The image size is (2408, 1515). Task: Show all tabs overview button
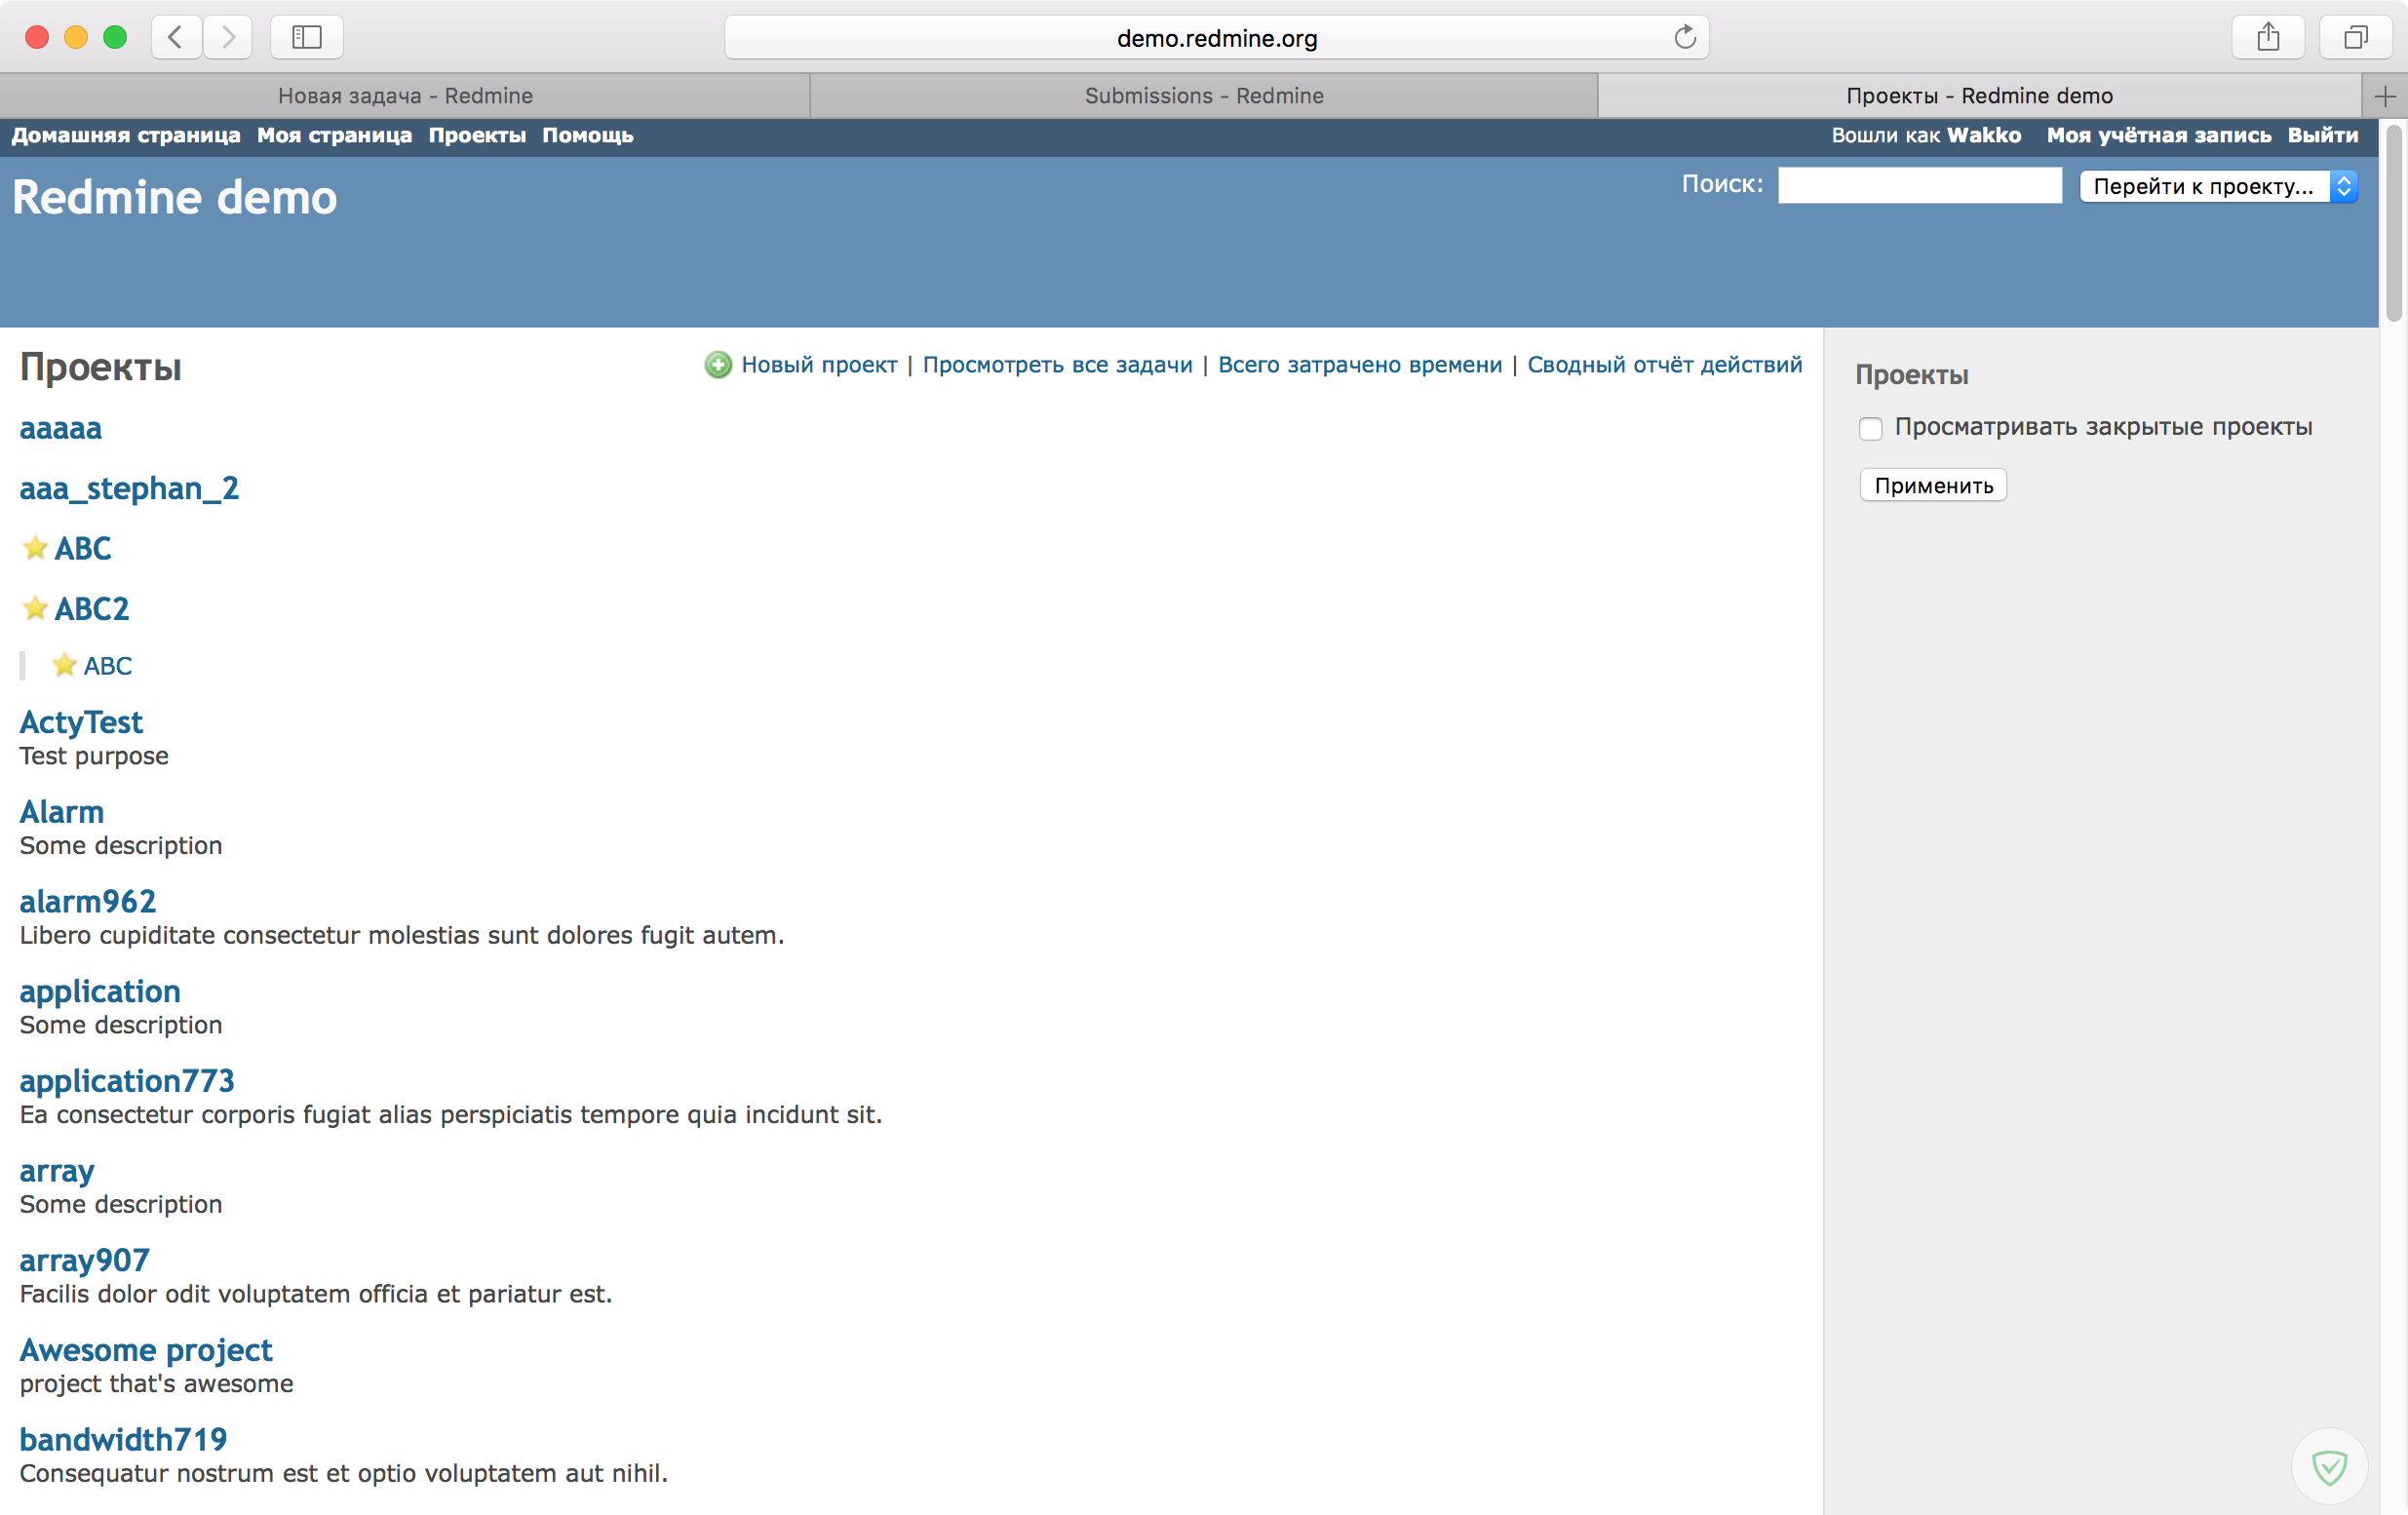click(x=2356, y=38)
